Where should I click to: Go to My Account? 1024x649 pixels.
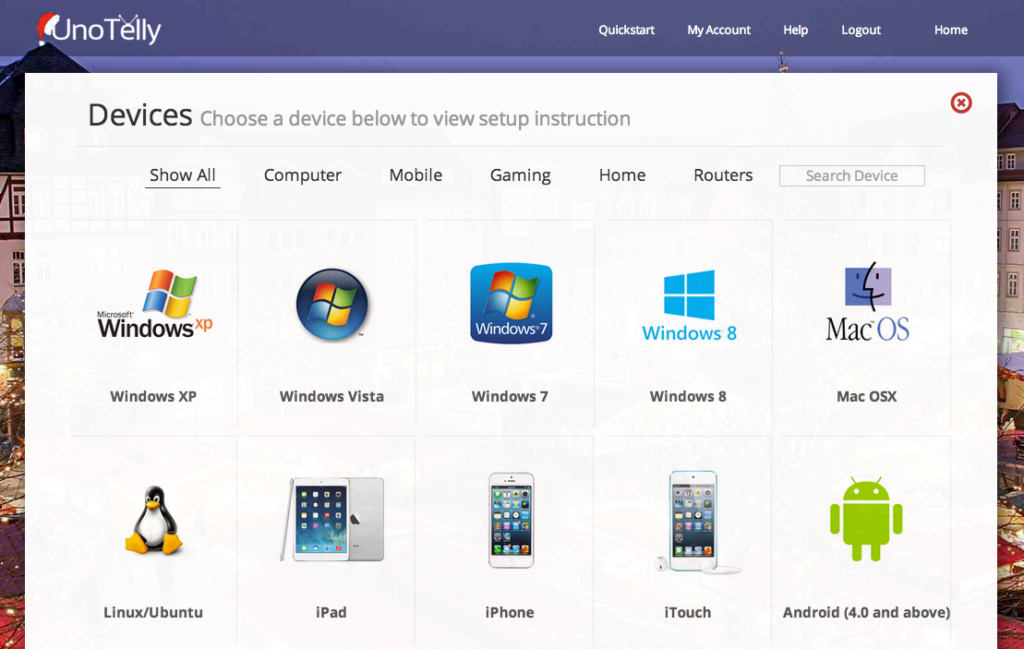(x=719, y=30)
